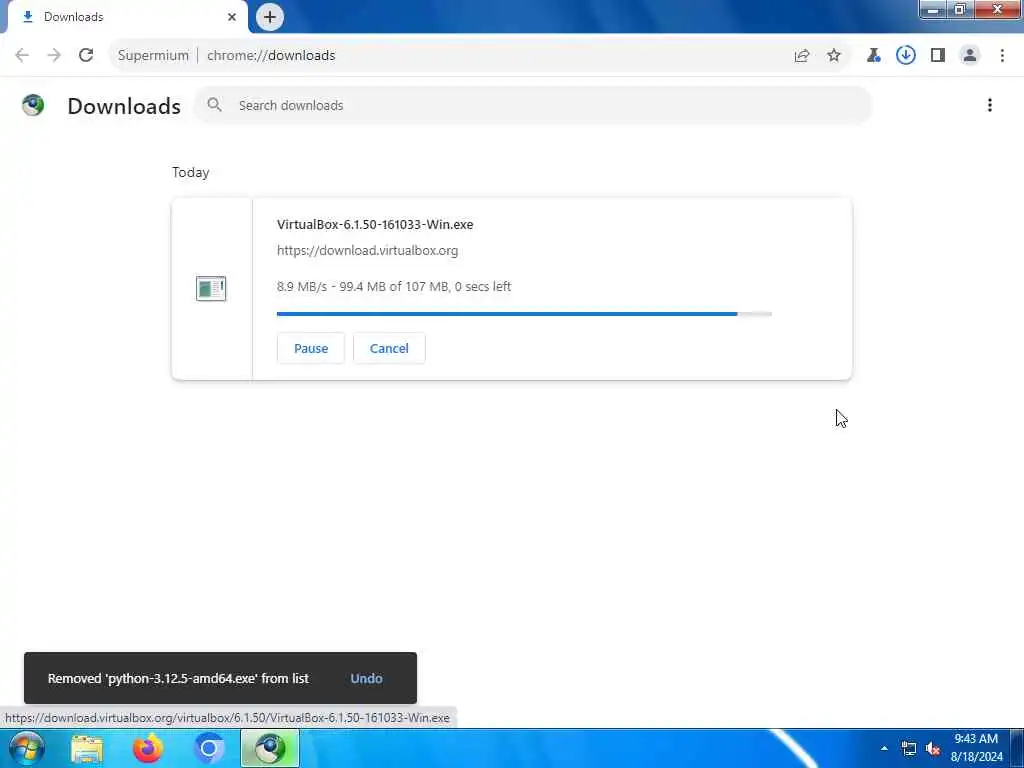Open the Windows Start menu
Viewport: 1024px width, 768px height.
pyautogui.click(x=27, y=748)
